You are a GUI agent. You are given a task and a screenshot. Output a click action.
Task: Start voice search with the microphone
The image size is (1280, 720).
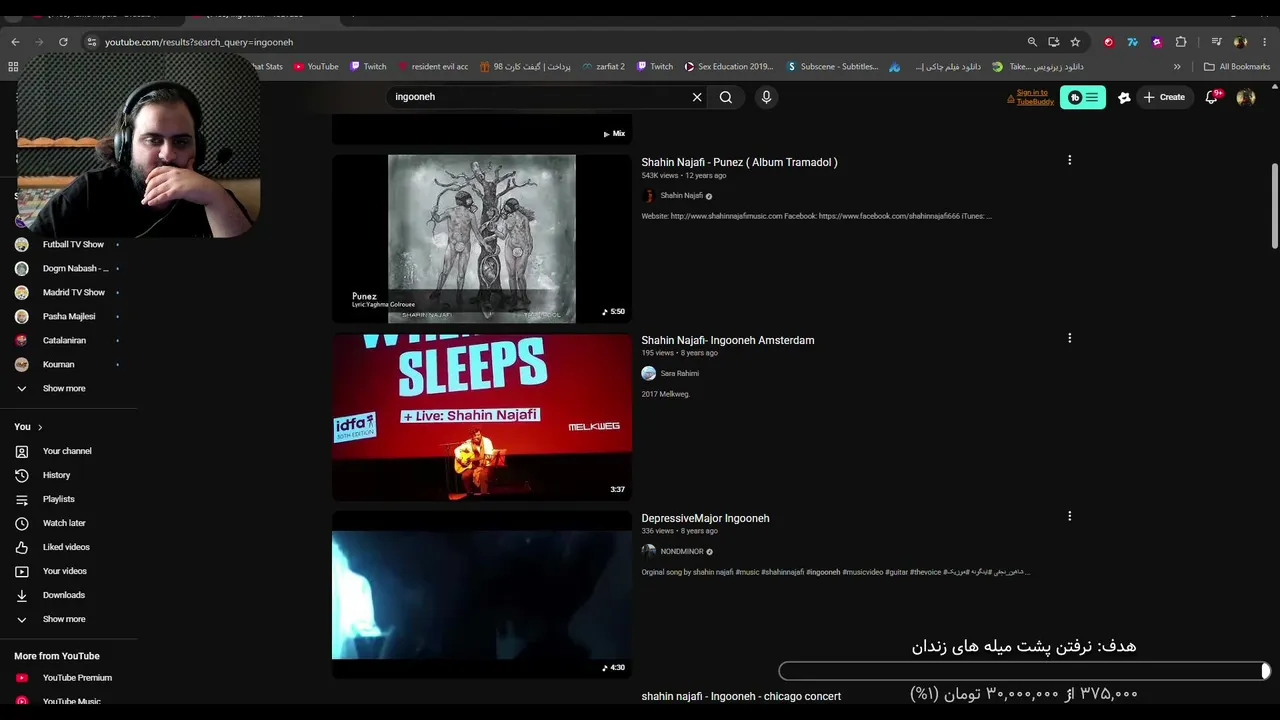tap(766, 97)
